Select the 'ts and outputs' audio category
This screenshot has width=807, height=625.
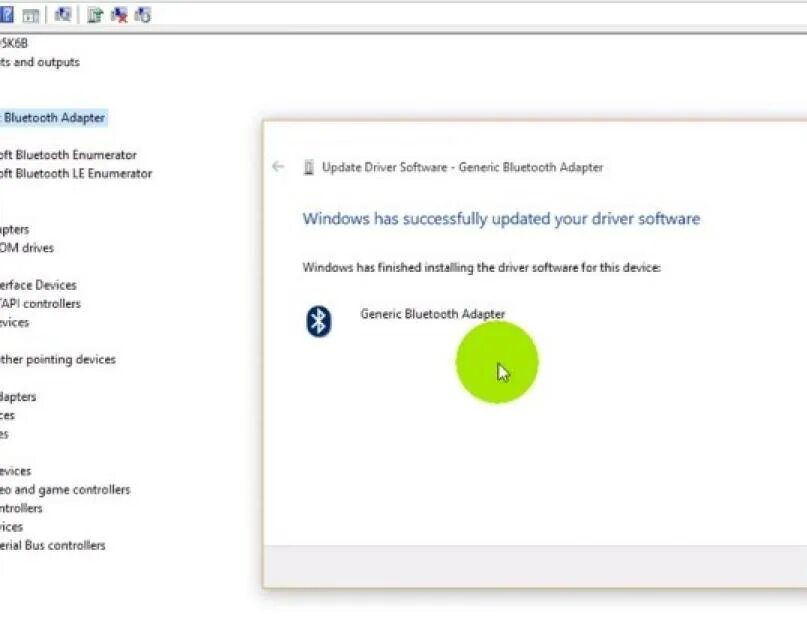click(x=40, y=62)
